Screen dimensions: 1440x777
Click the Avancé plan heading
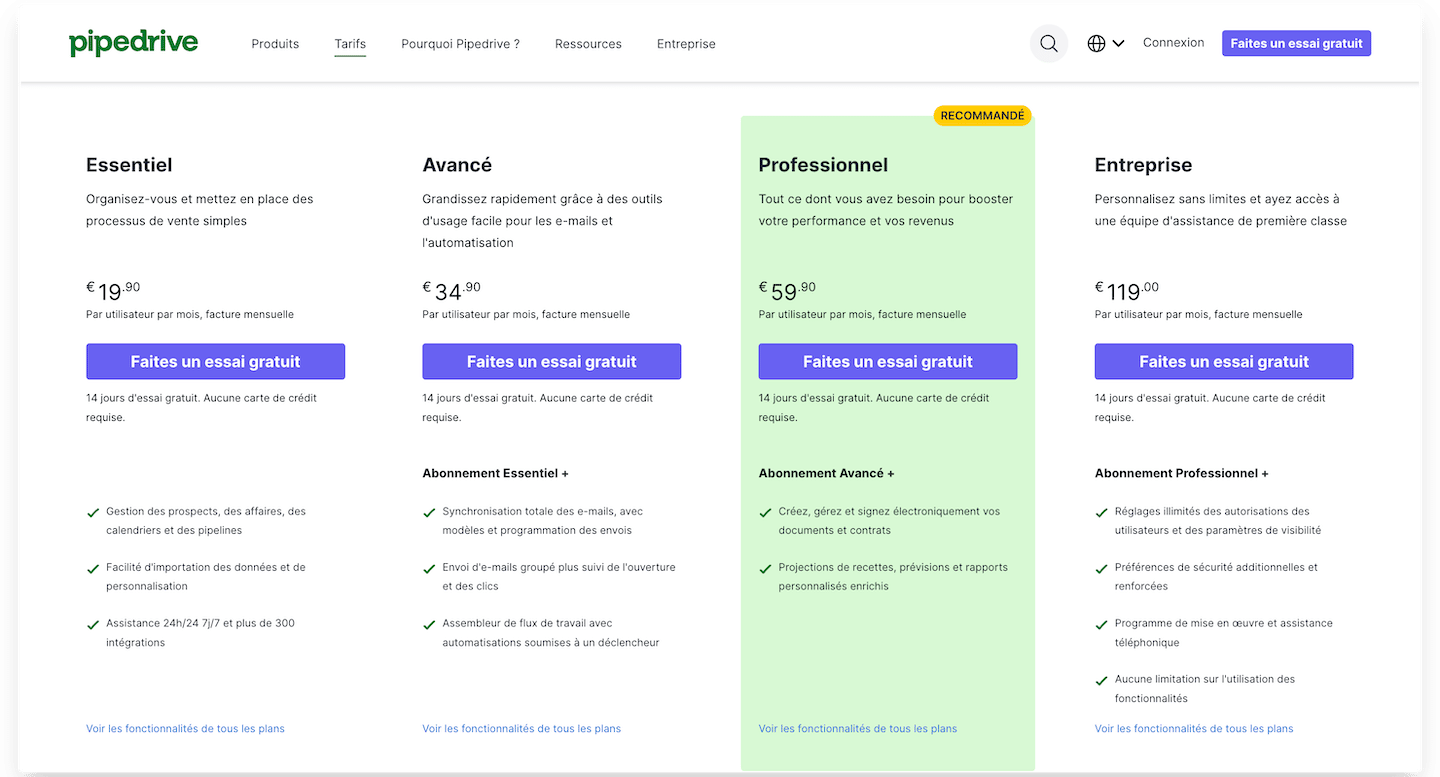457,165
